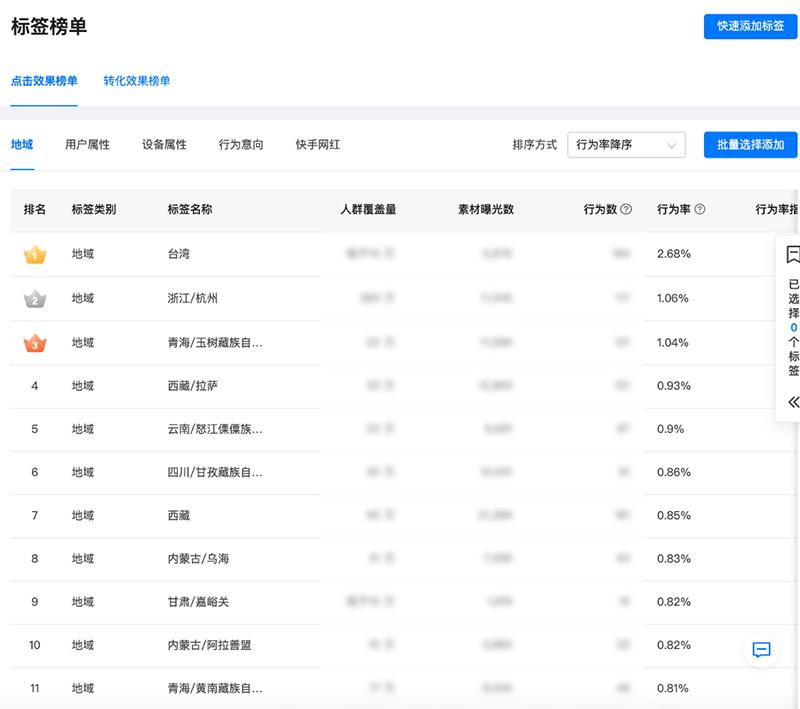Select the 浙江/杭州 tag row

193,299
